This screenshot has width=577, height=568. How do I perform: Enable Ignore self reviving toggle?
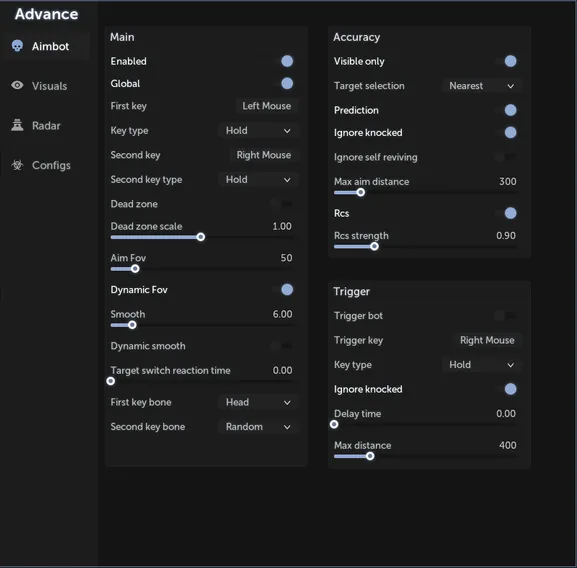pos(505,157)
